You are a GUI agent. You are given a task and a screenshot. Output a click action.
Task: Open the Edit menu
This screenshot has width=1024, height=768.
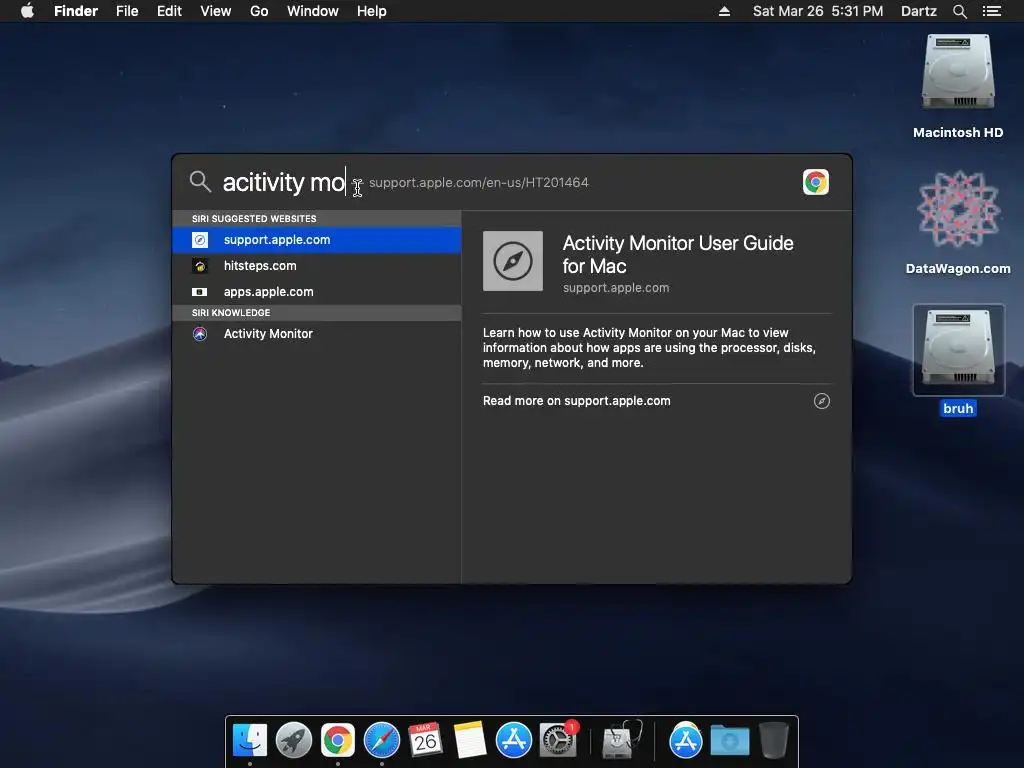pos(169,11)
